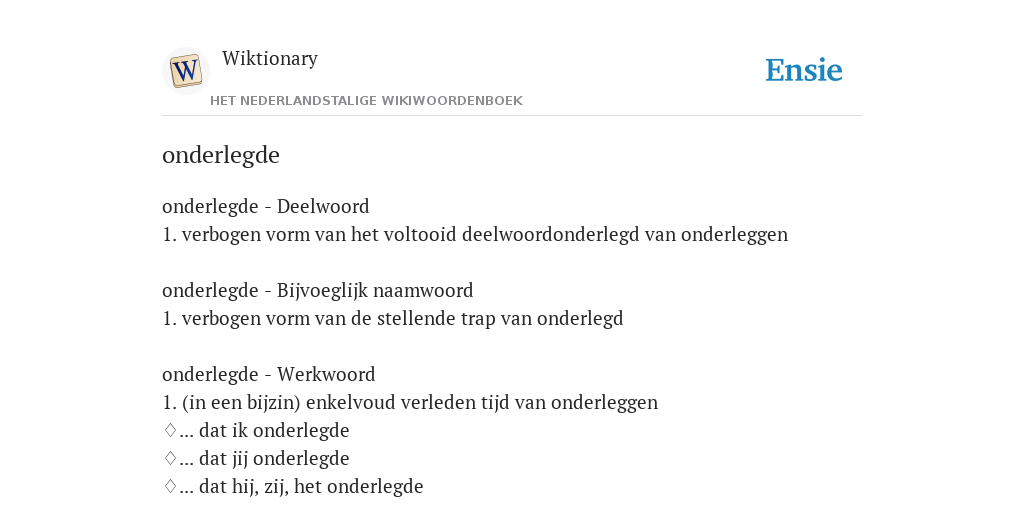Viewport: 1024px width, 512px height.
Task: Select the example '... dat hij, zij, het onderlegde'
Action: [x=301, y=487]
